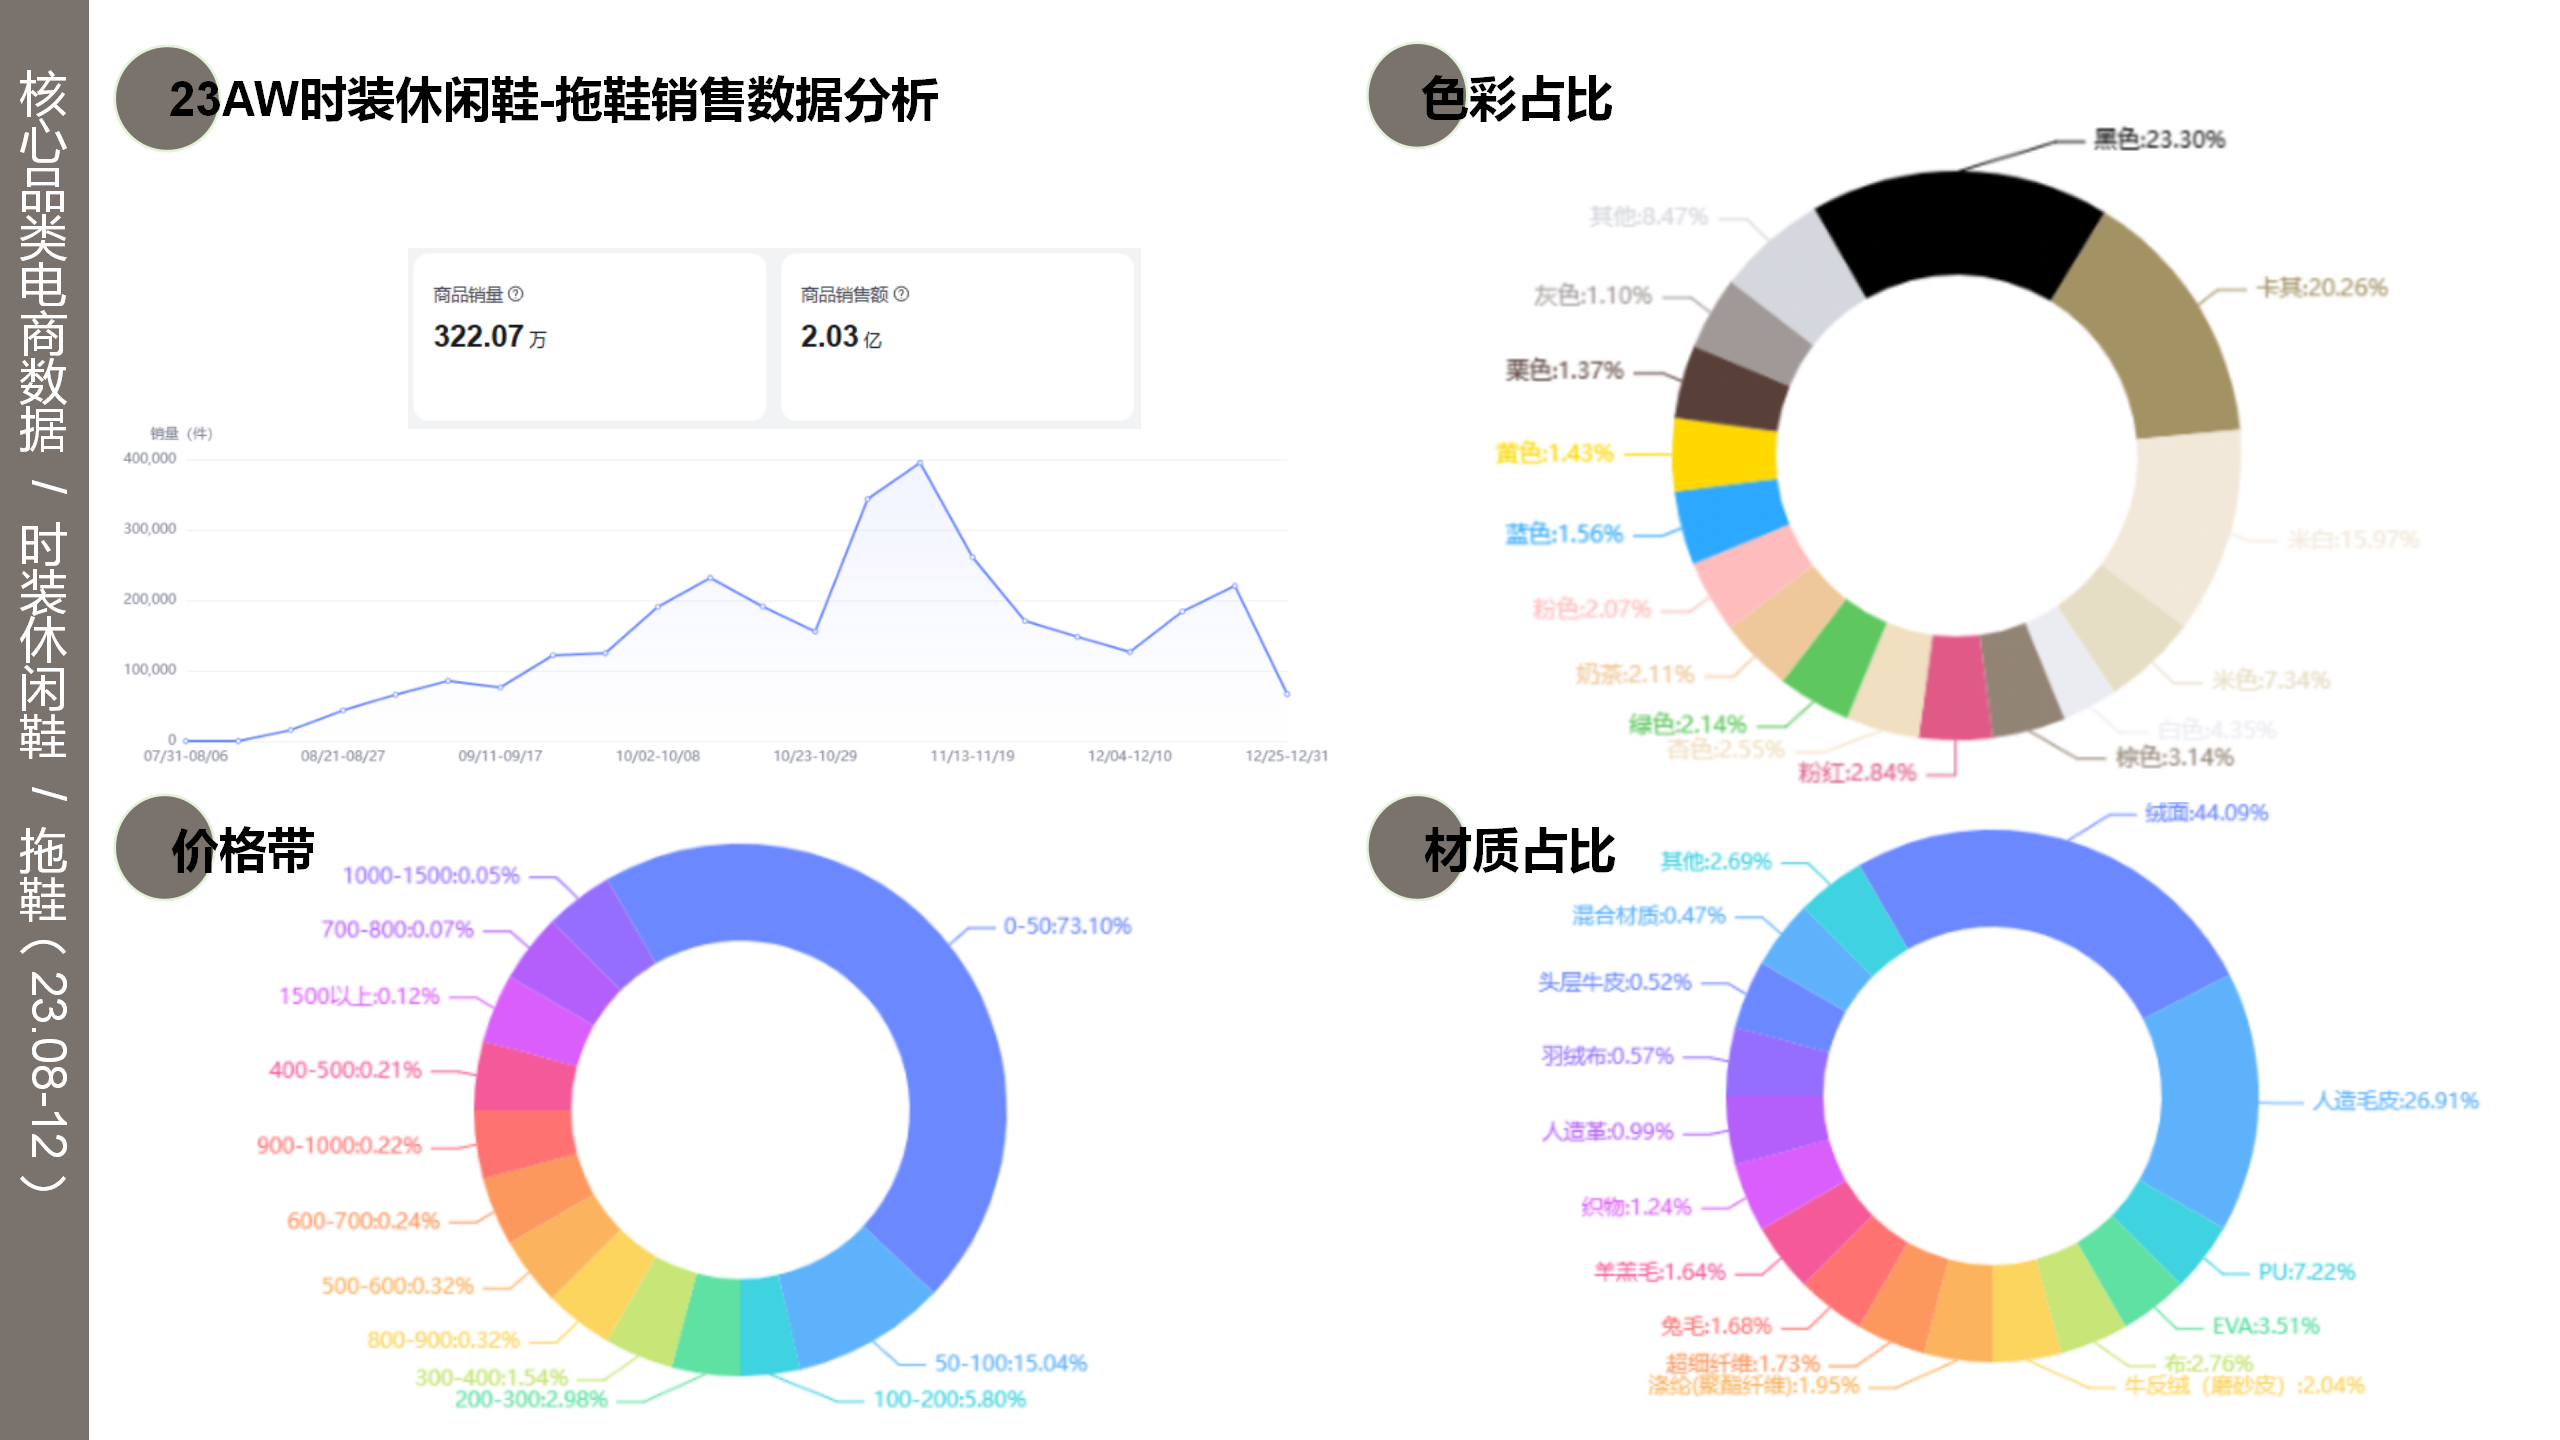Click the 1500以上:0.12% price label
Screen dimensions: 2560x1440
tap(359, 997)
